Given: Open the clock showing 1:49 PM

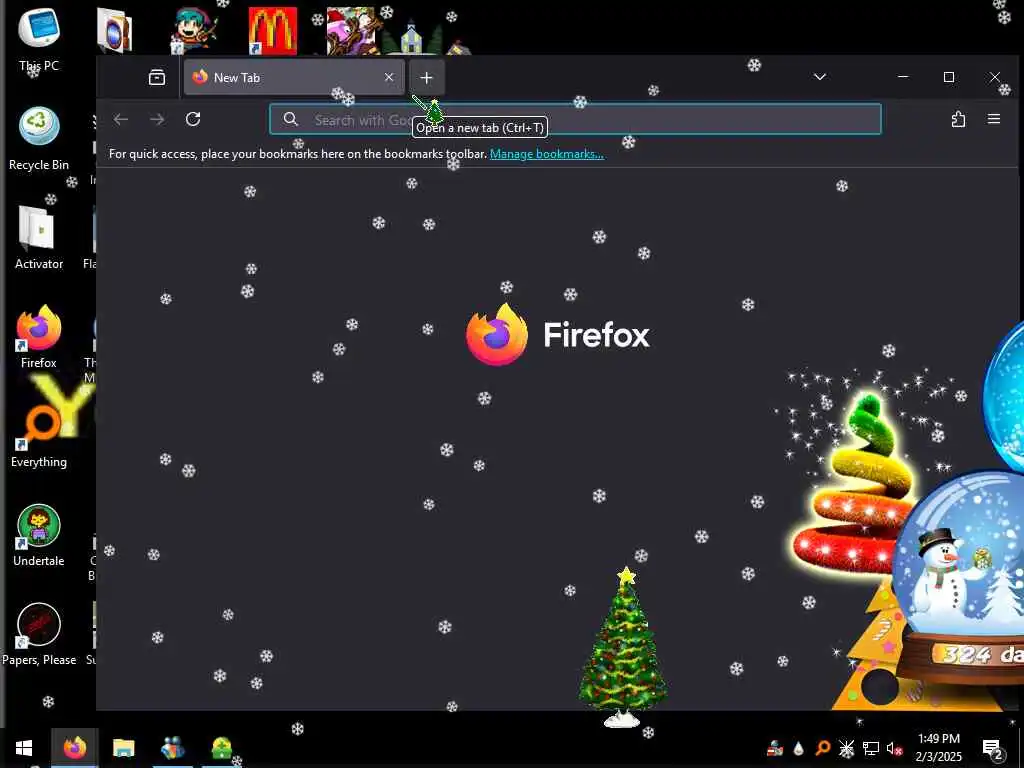Looking at the screenshot, I should [x=938, y=748].
